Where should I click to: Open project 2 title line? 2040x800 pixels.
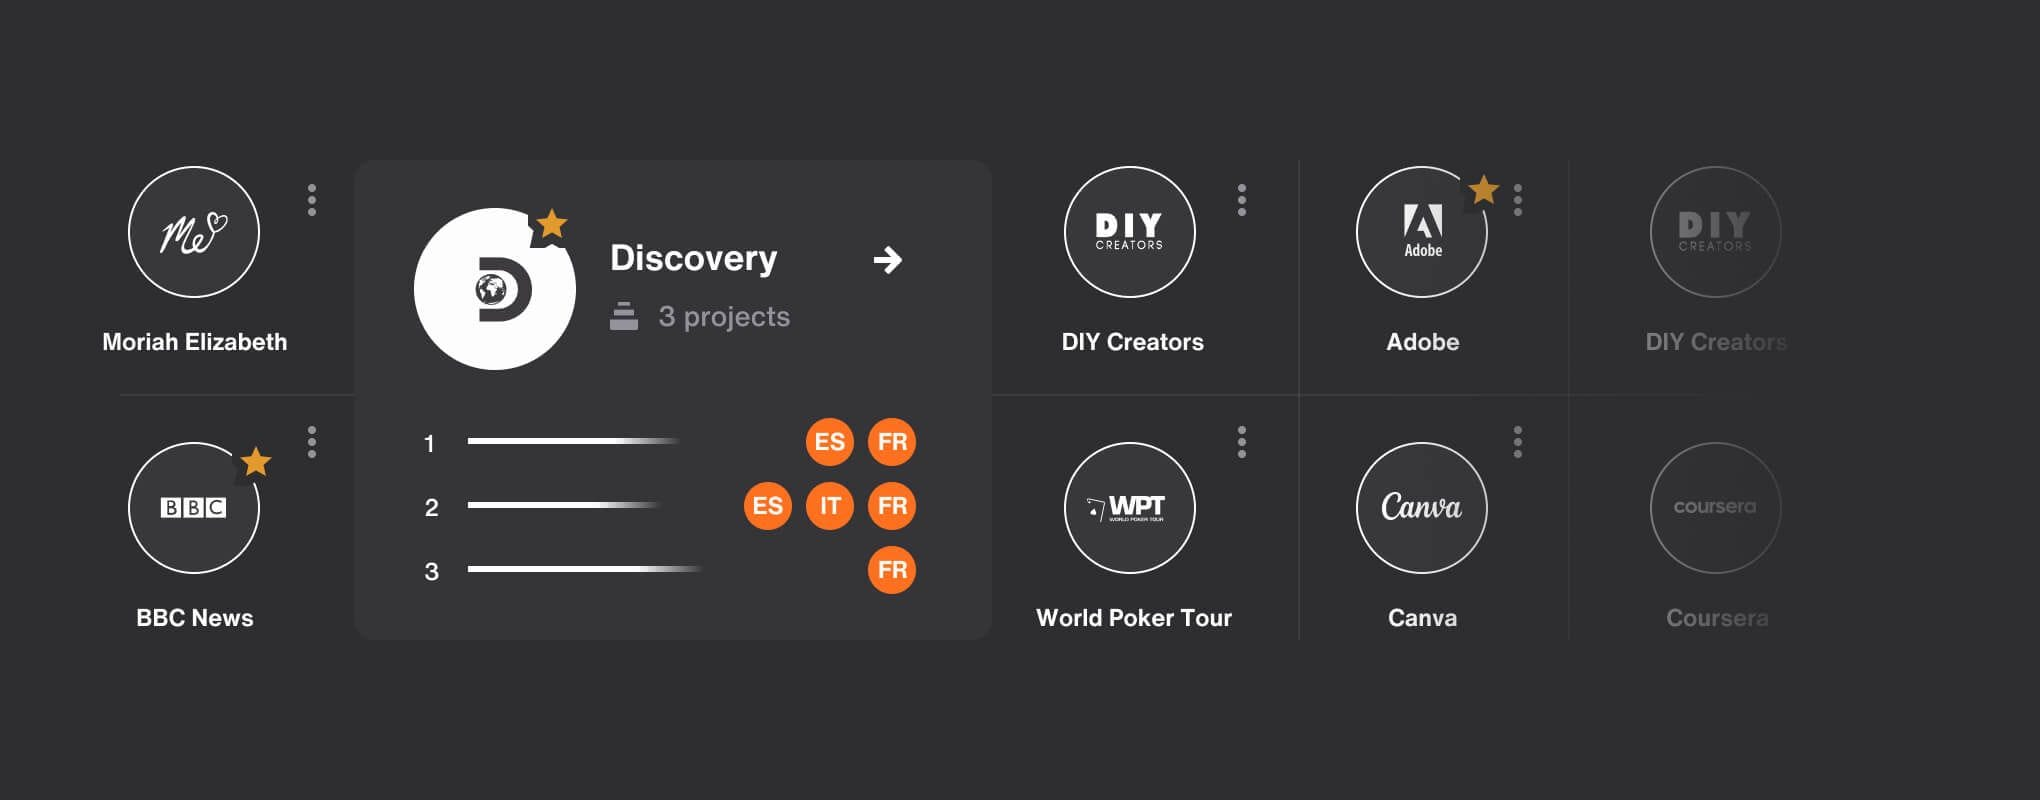[565, 505]
